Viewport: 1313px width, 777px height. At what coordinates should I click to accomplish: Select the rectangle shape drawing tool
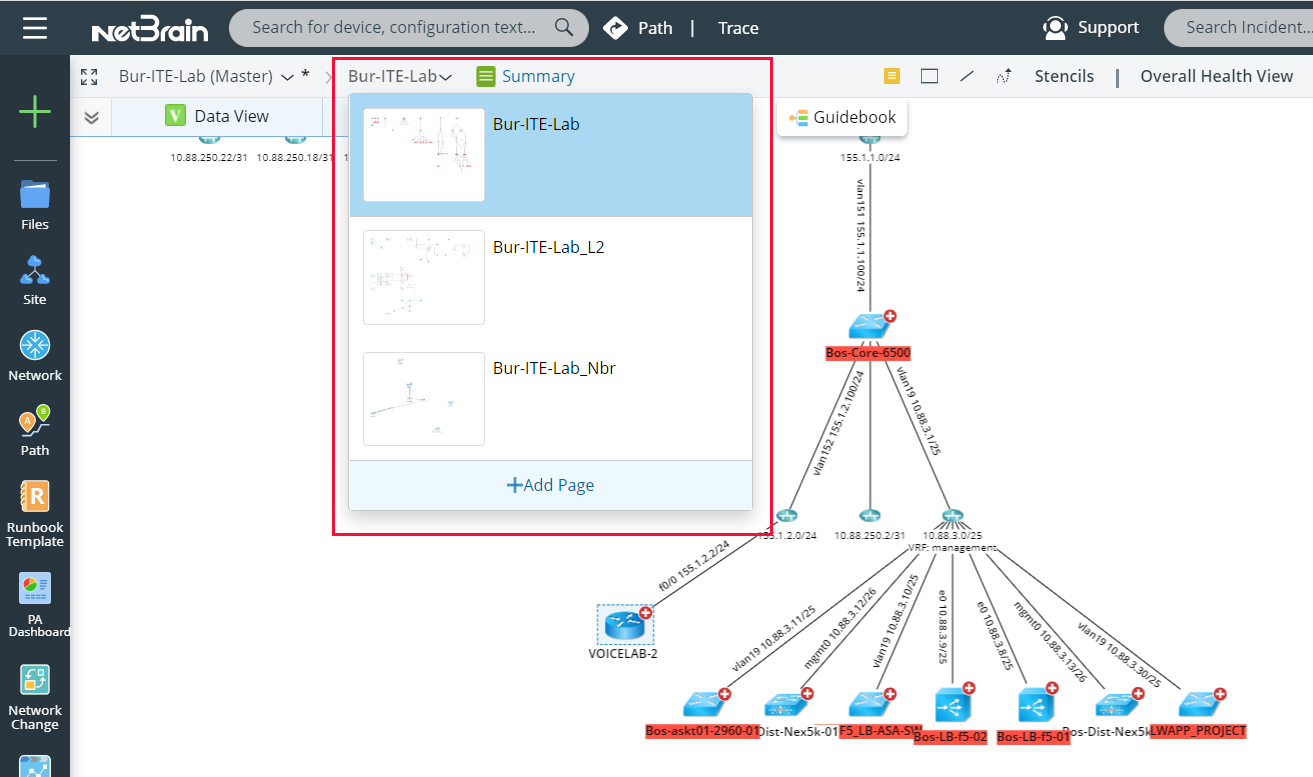pos(929,75)
